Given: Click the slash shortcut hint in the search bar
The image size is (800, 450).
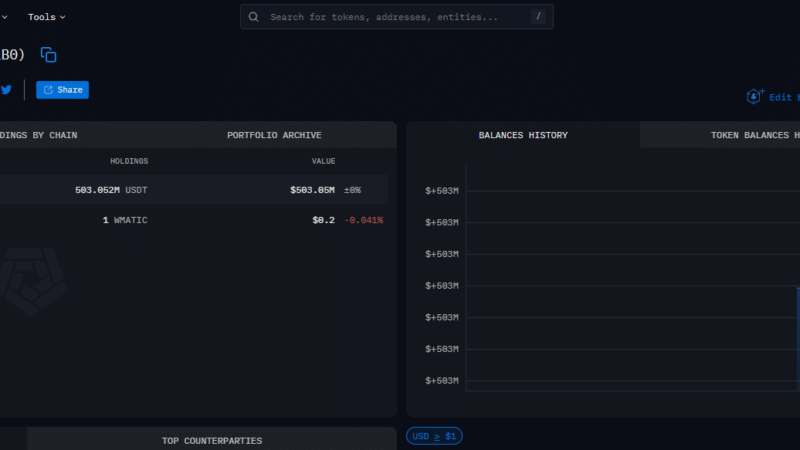Looking at the screenshot, I should [538, 16].
